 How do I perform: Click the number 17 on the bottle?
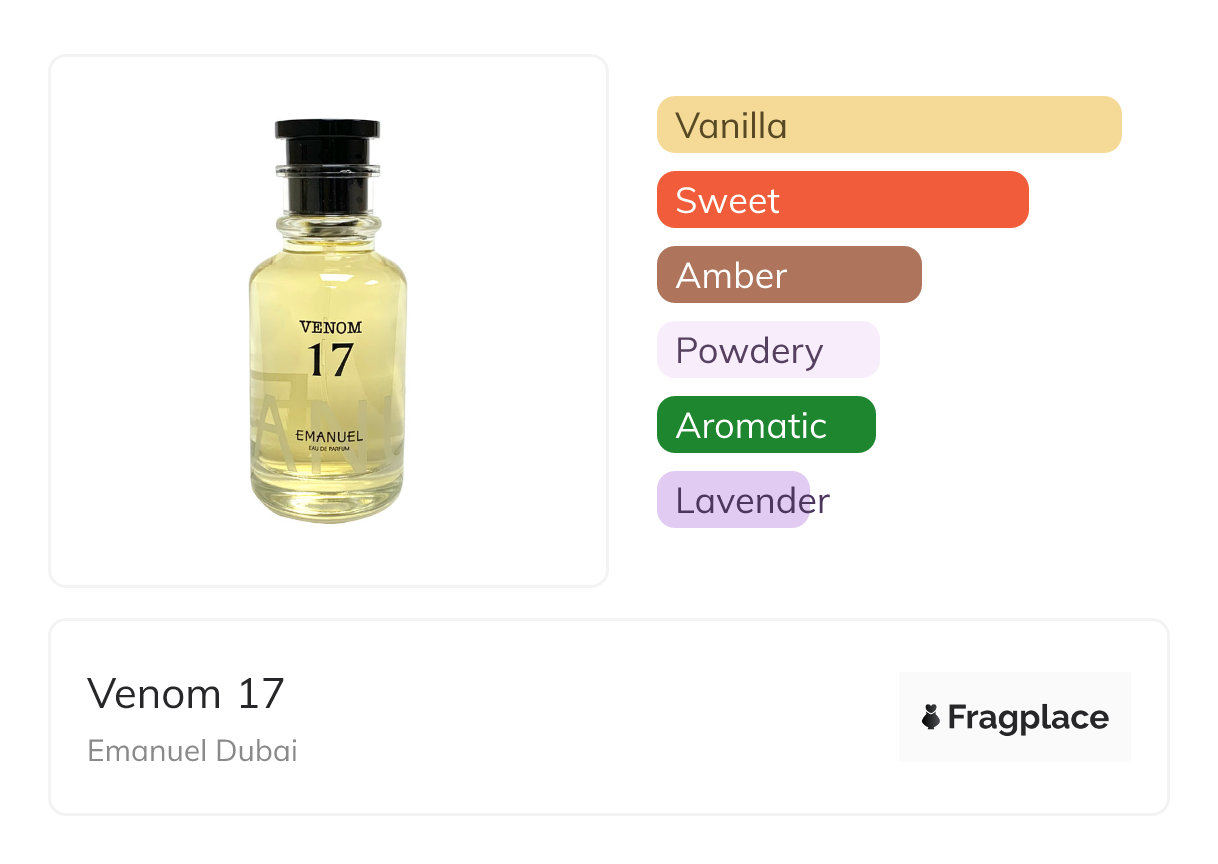tap(330, 360)
